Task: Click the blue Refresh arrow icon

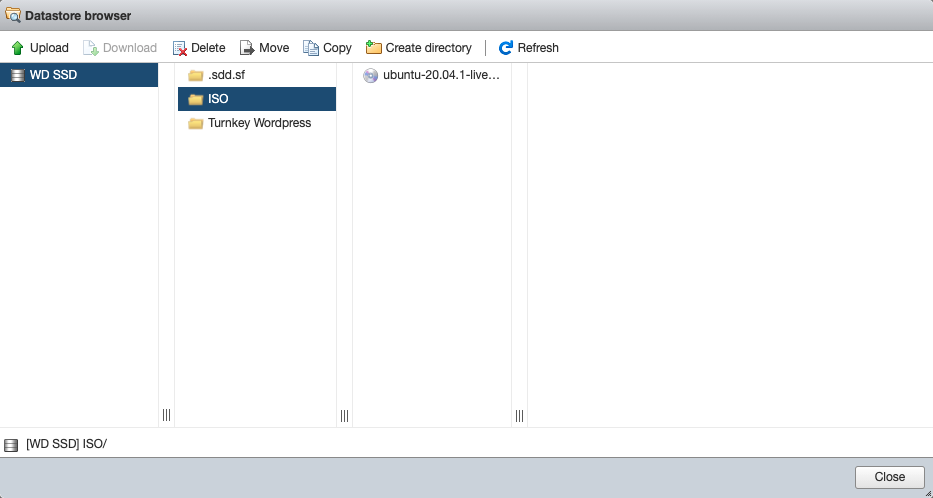Action: [x=506, y=48]
